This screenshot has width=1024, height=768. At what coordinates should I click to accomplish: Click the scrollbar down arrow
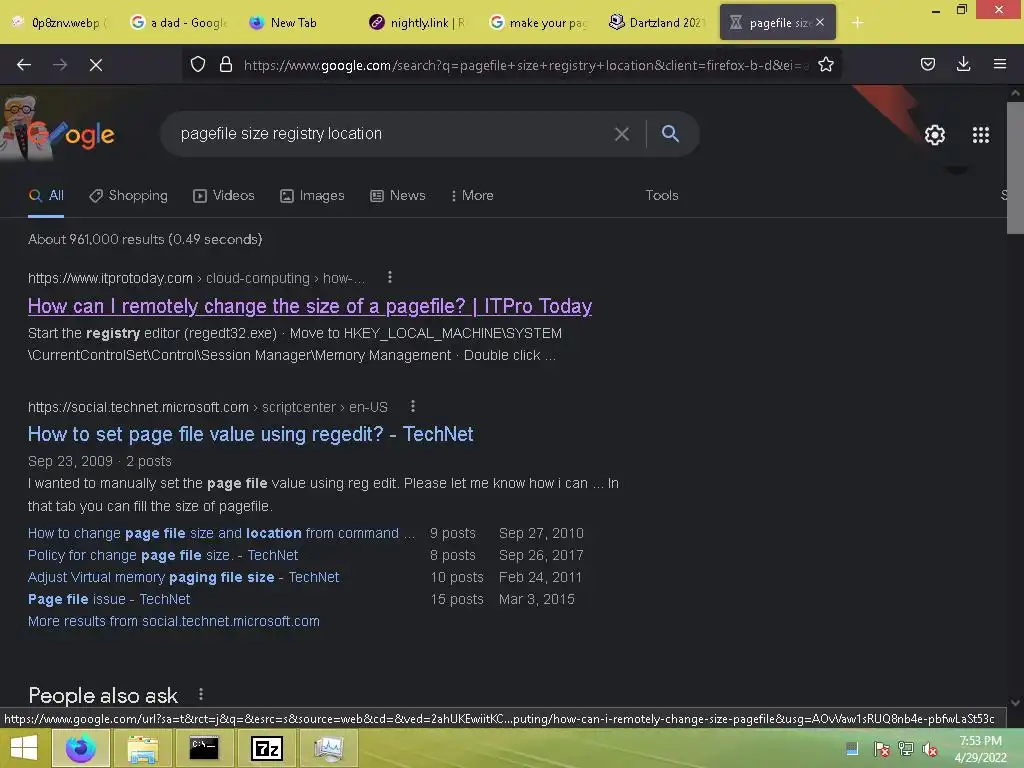tap(1014, 703)
